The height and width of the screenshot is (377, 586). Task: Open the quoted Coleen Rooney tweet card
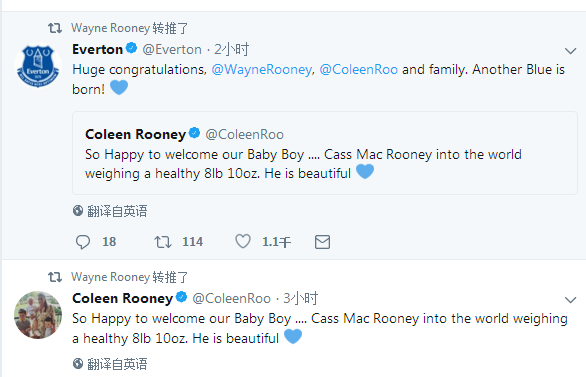point(325,153)
